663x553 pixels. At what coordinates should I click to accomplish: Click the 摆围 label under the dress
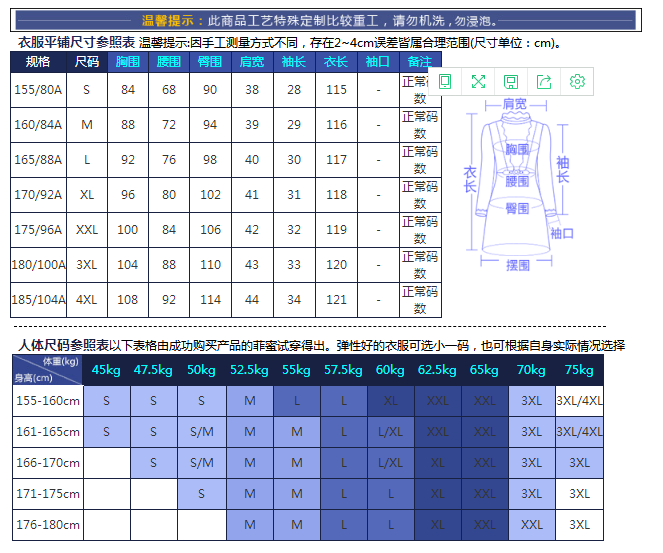click(x=518, y=266)
